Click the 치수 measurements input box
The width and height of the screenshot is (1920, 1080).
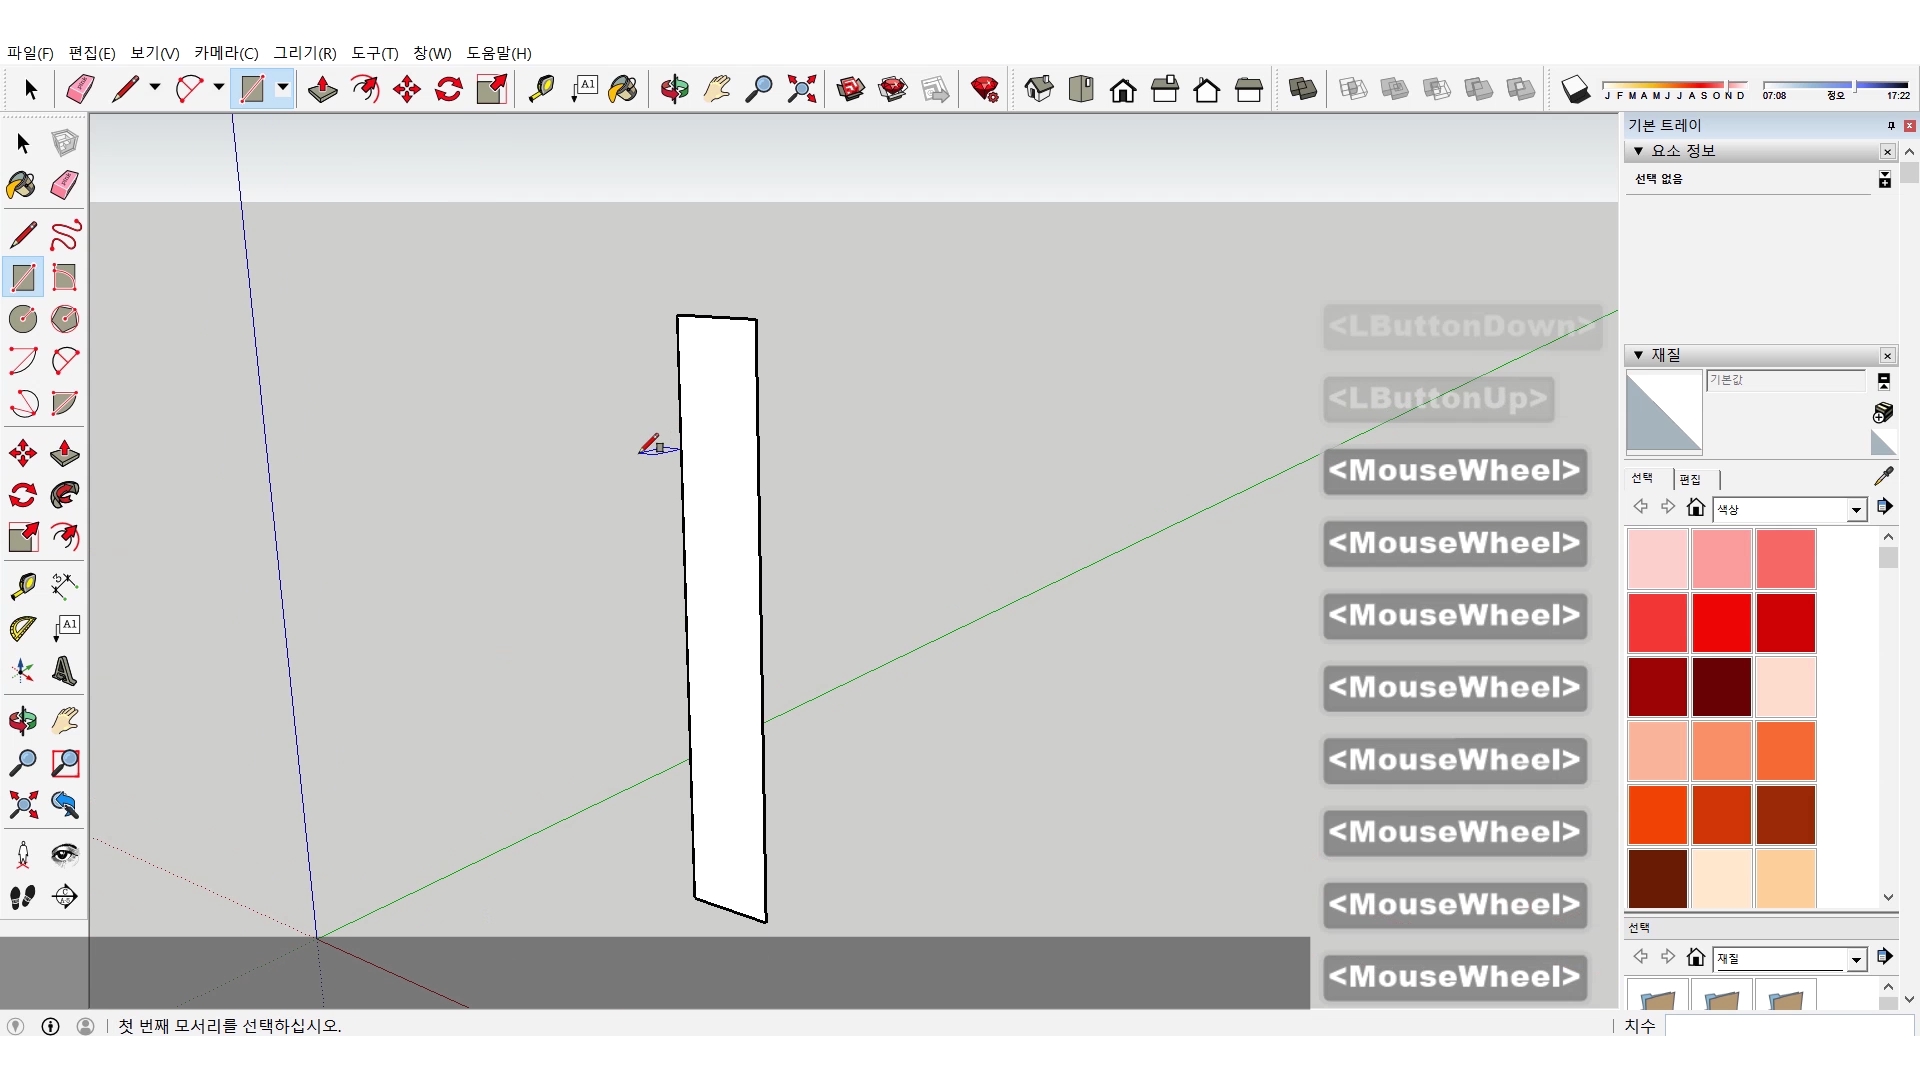pyautogui.click(x=1788, y=1026)
